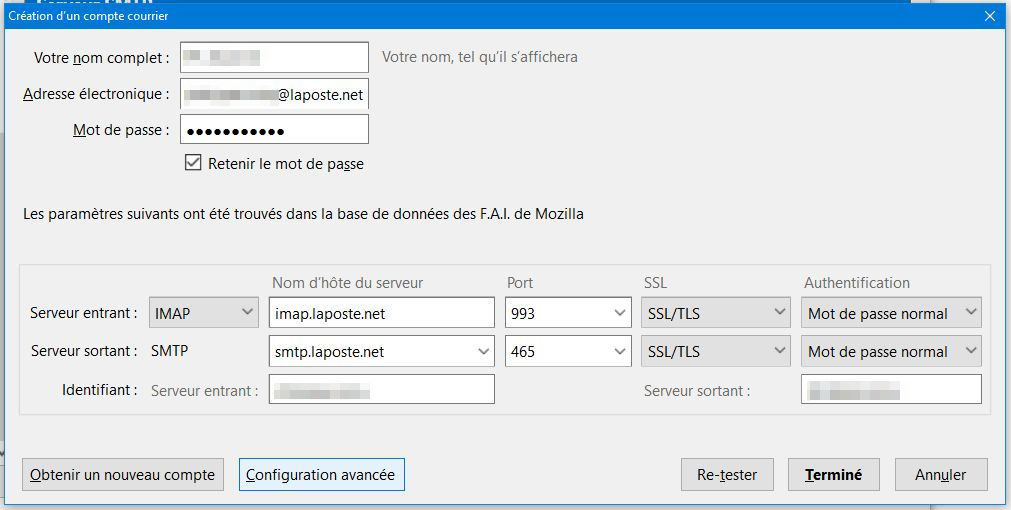Expand the outgoing port 465 dropdown
The height and width of the screenshot is (510, 1011).
tap(568, 351)
